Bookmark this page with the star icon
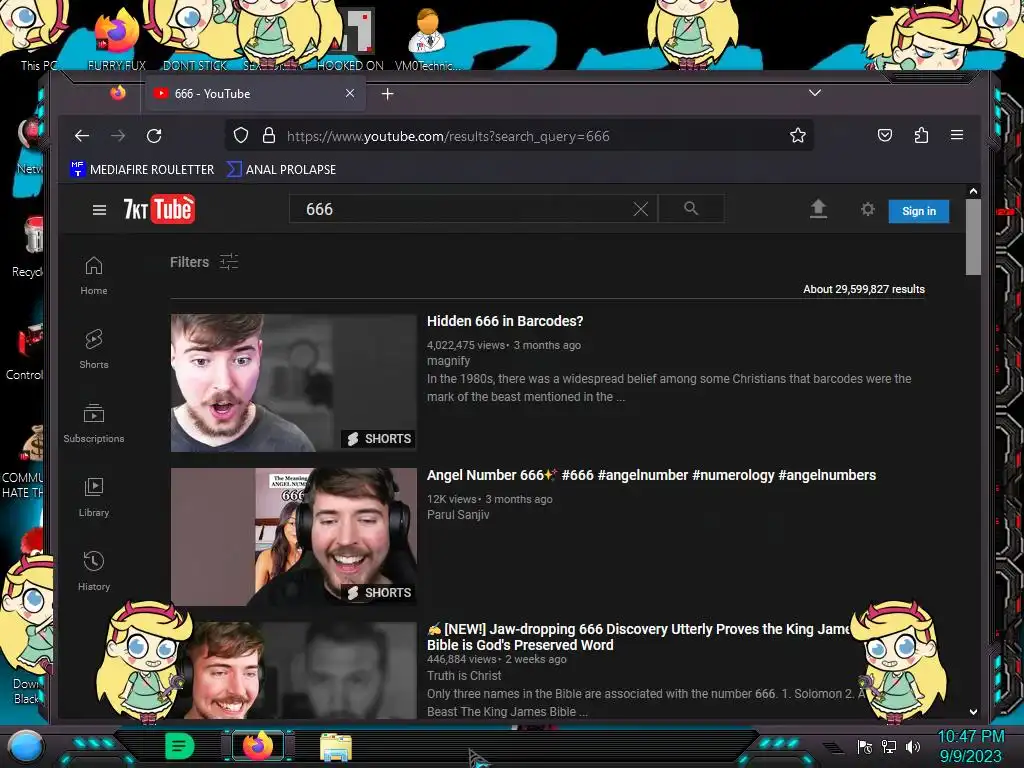 (797, 135)
